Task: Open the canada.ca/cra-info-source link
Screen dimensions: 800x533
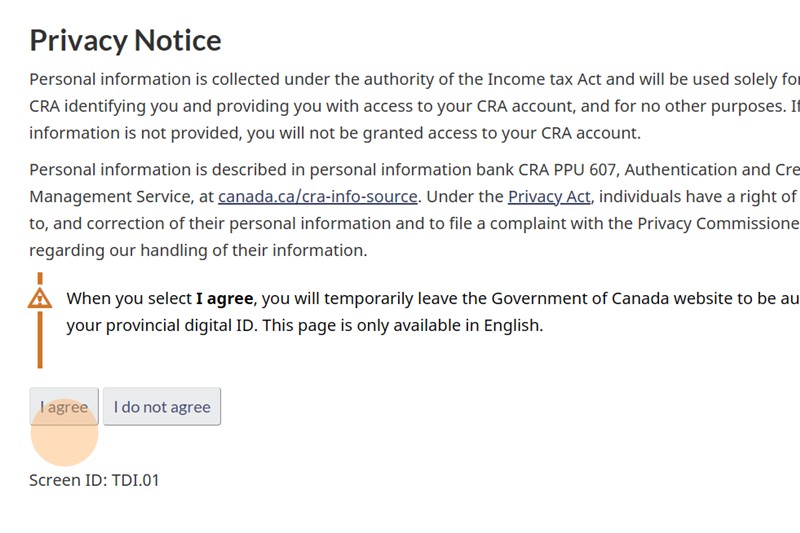Action: click(x=317, y=197)
